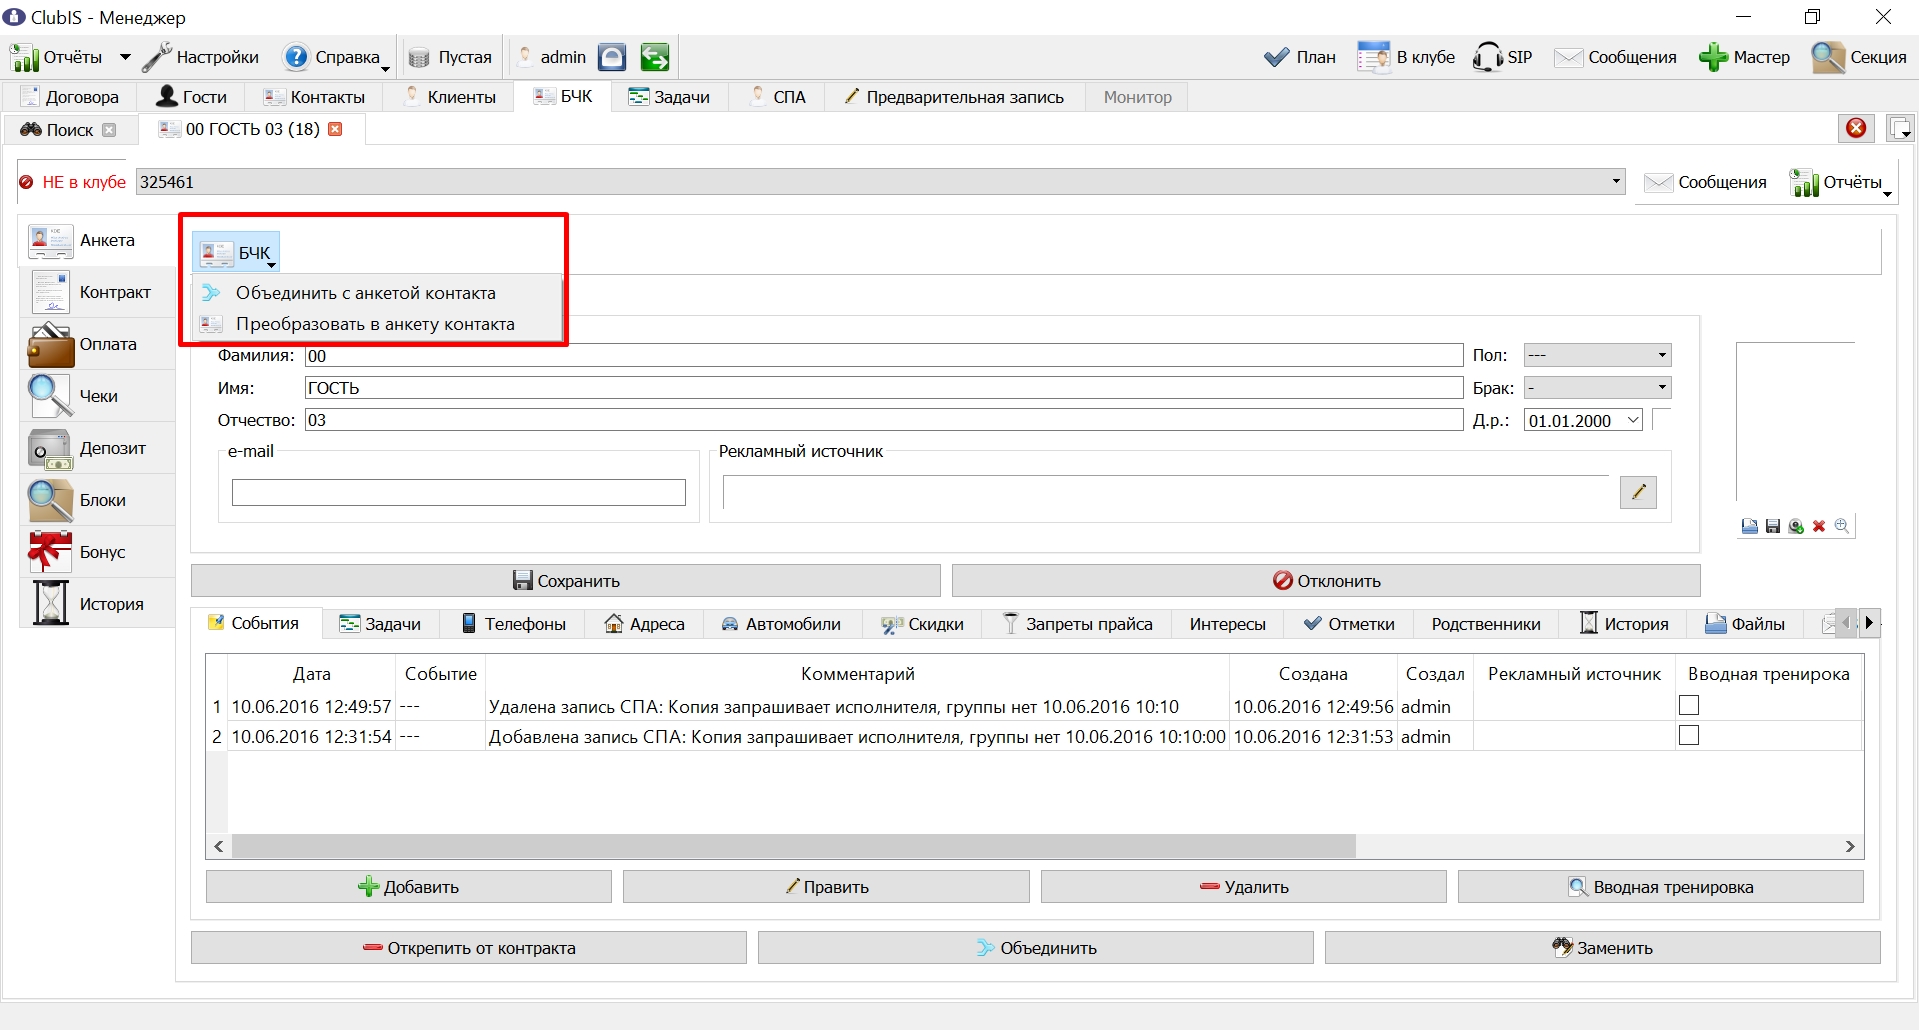This screenshot has width=1919, height=1030.
Task: Click the red delete photo icon
Action: pos(1819,526)
